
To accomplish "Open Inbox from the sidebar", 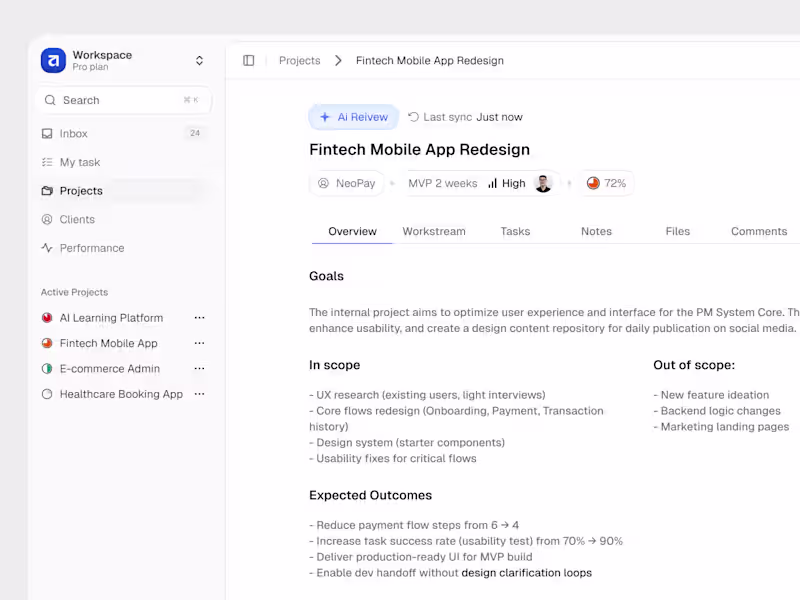I will click(x=74, y=134).
